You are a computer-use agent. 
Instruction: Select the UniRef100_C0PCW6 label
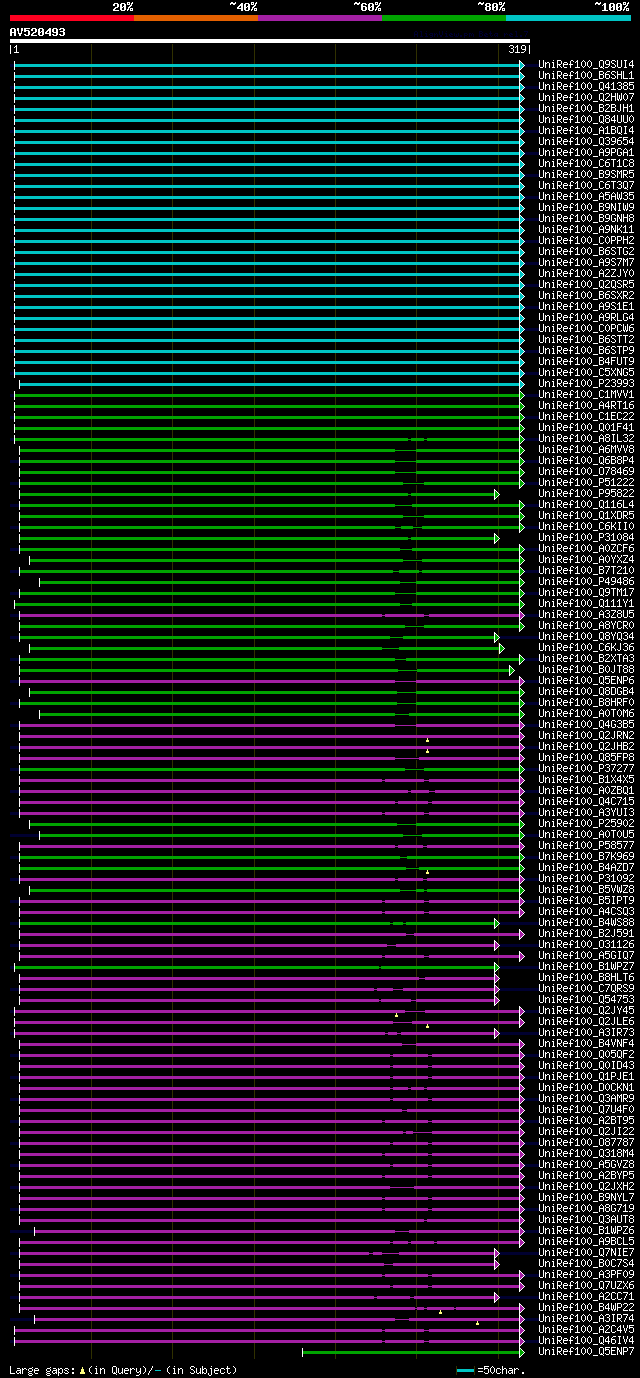pyautogui.click(x=586, y=329)
